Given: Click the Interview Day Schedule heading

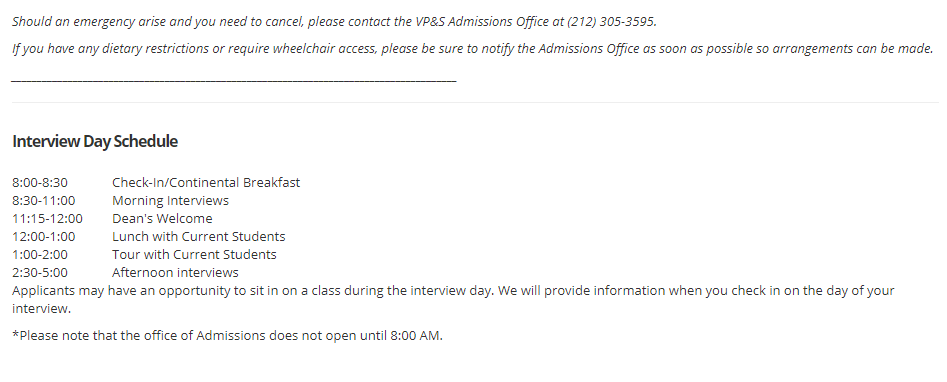Looking at the screenshot, I should (x=95, y=141).
